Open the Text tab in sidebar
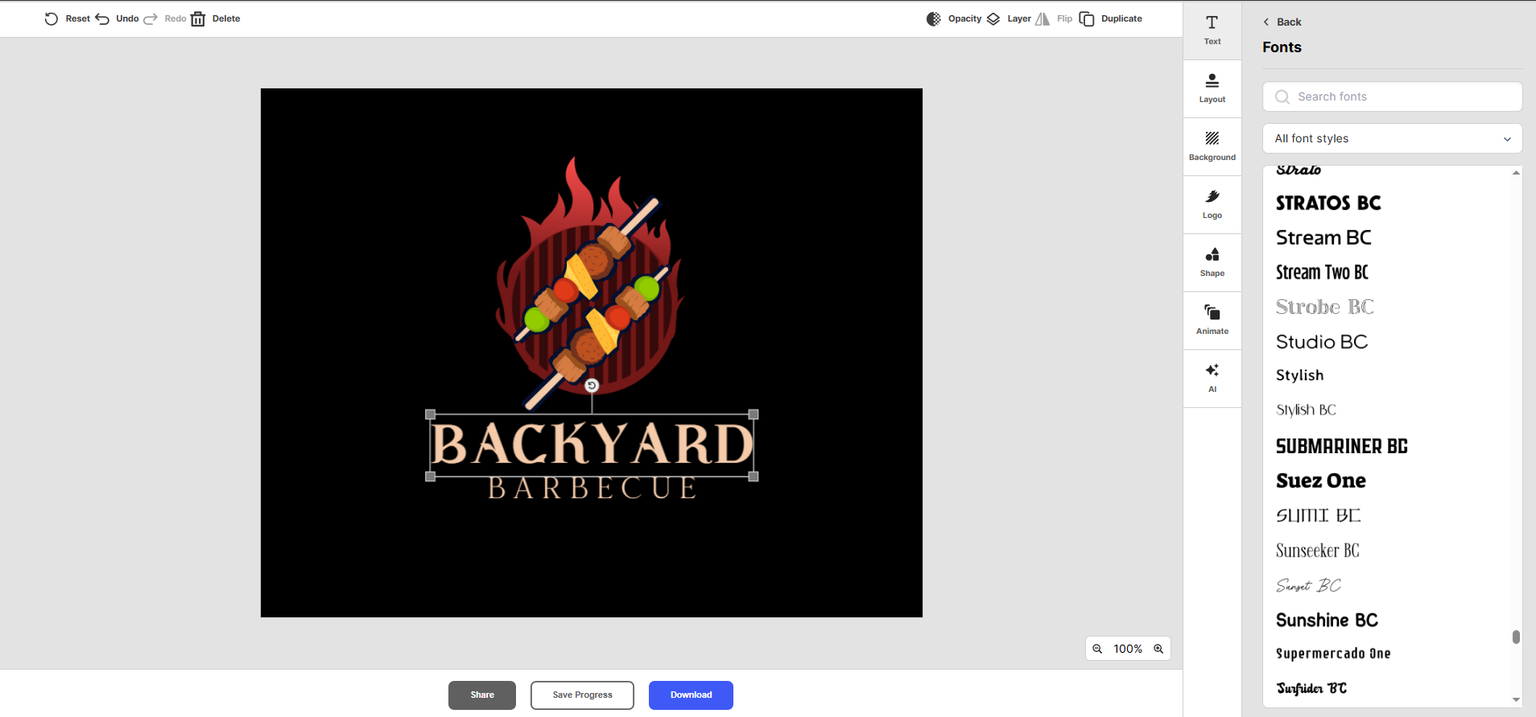1536x717 pixels. (x=1212, y=30)
